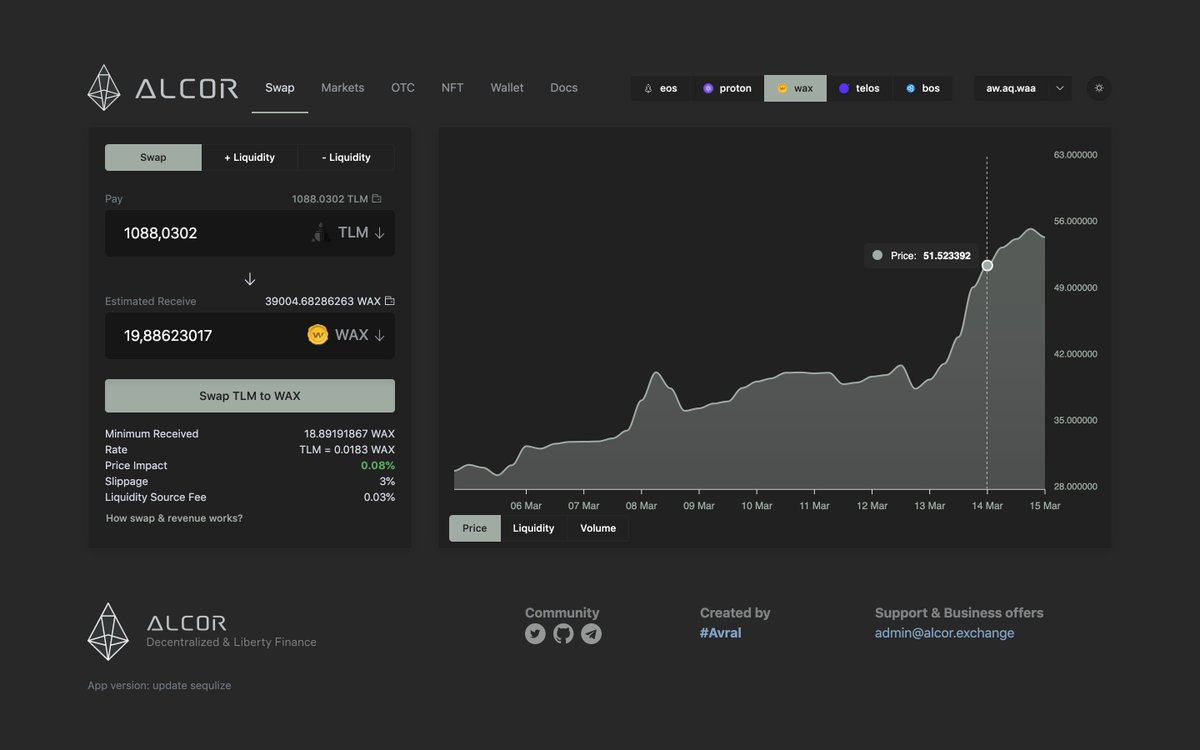1200x750 pixels.
Task: Open Alcor's GitHub repository icon
Action: pyautogui.click(x=563, y=633)
